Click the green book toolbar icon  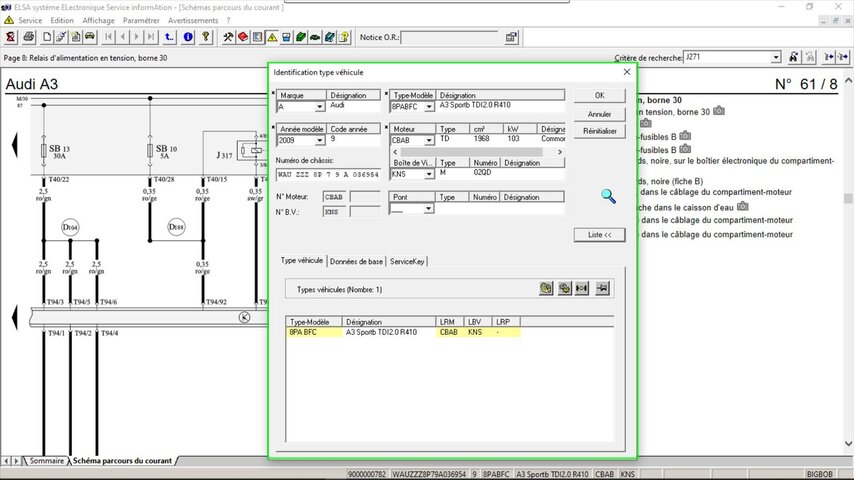point(301,37)
